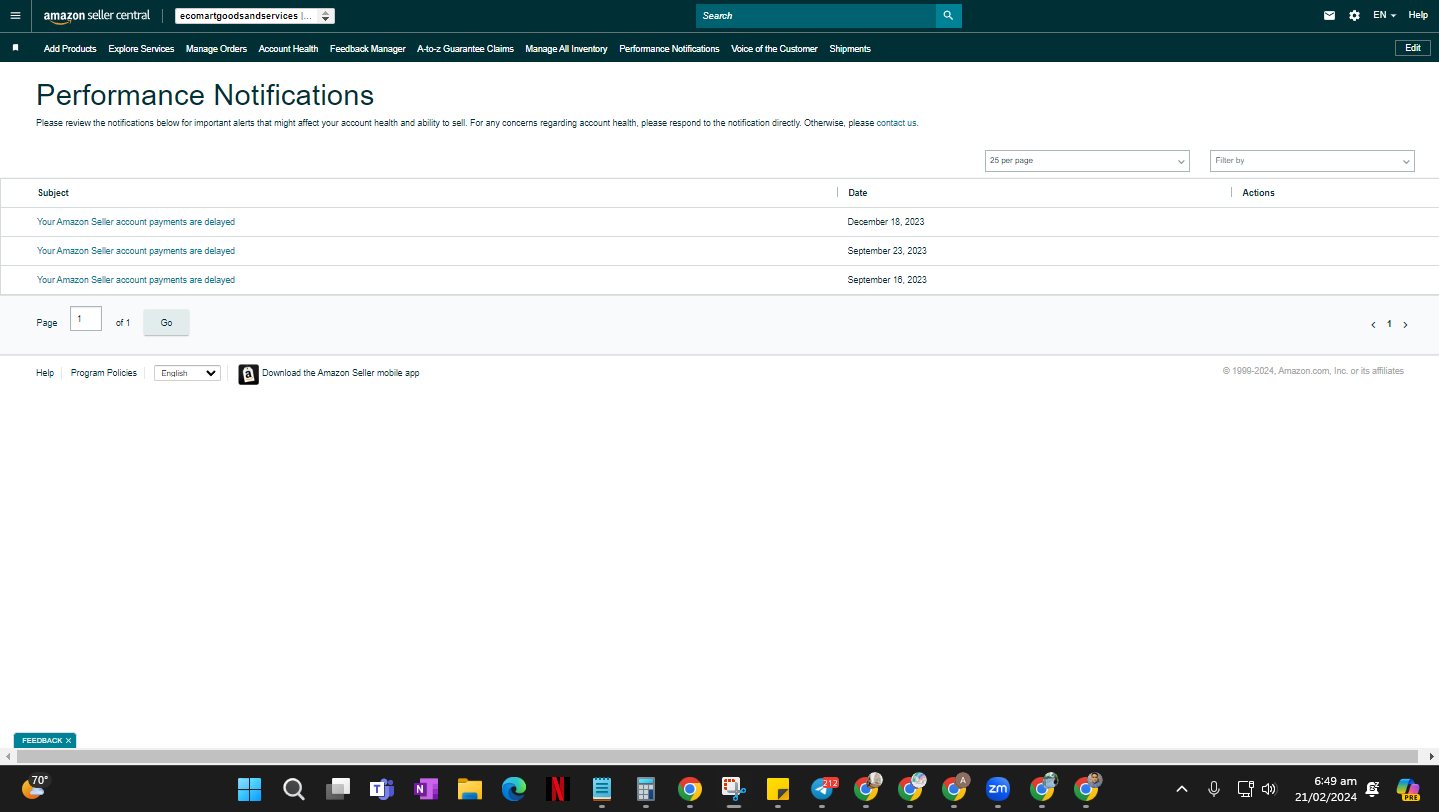This screenshot has width=1439, height=812.
Task: Go to next page arrow
Action: [1405, 325]
